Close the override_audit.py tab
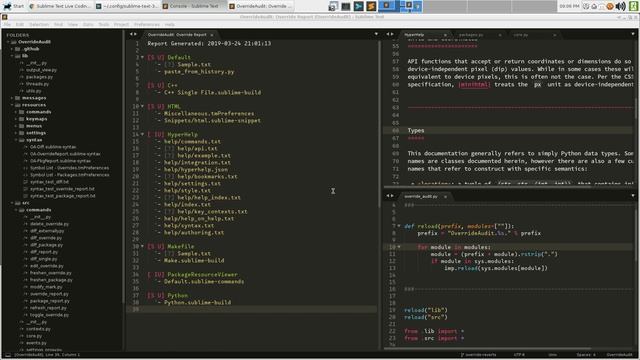This screenshot has width=640, height=360. [x=445, y=197]
